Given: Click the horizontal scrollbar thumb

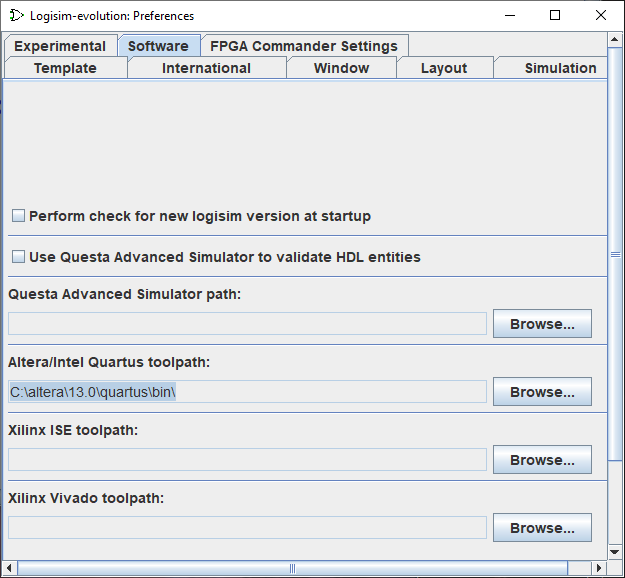Looking at the screenshot, I should [x=293, y=568].
